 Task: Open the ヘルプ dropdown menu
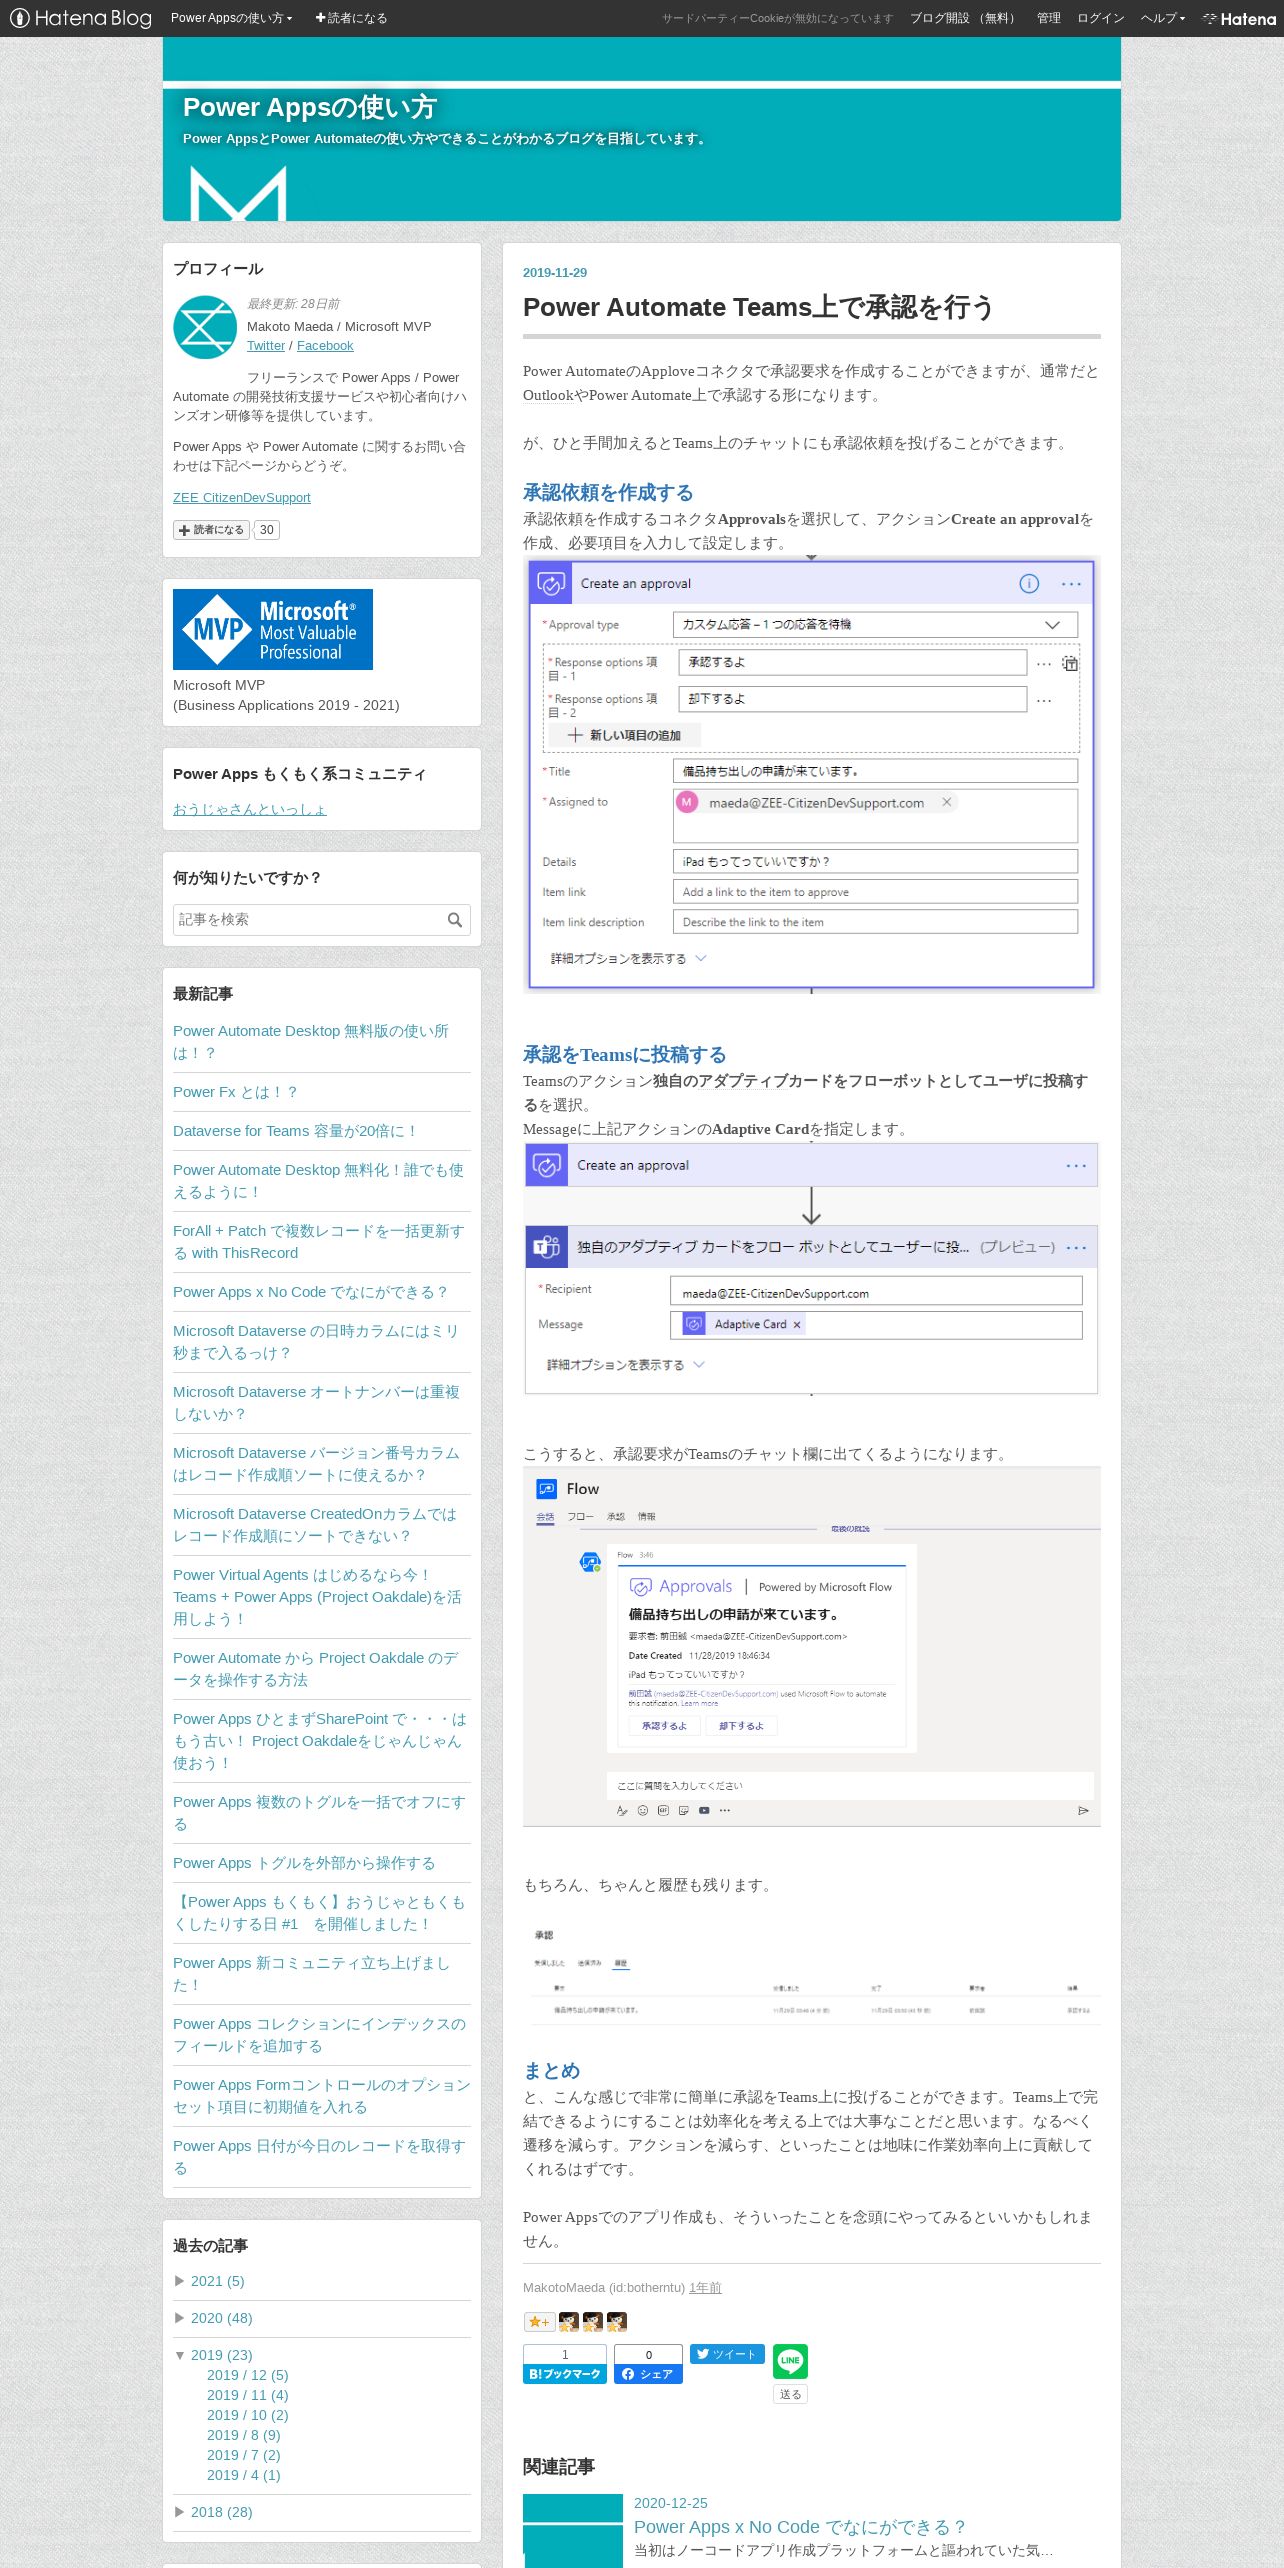[1163, 18]
